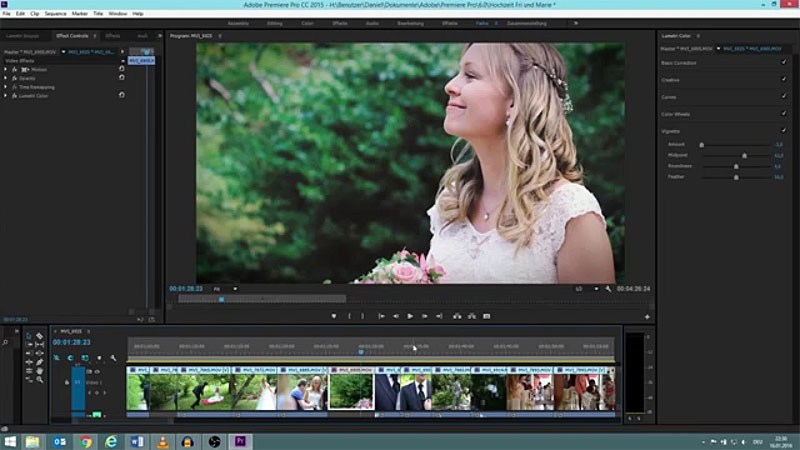Toggle the Lumetri Color fx switch

click(x=14, y=95)
